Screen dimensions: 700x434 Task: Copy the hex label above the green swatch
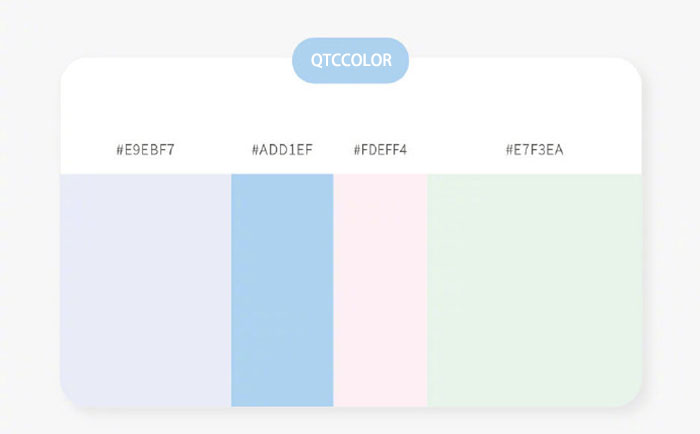tap(535, 151)
